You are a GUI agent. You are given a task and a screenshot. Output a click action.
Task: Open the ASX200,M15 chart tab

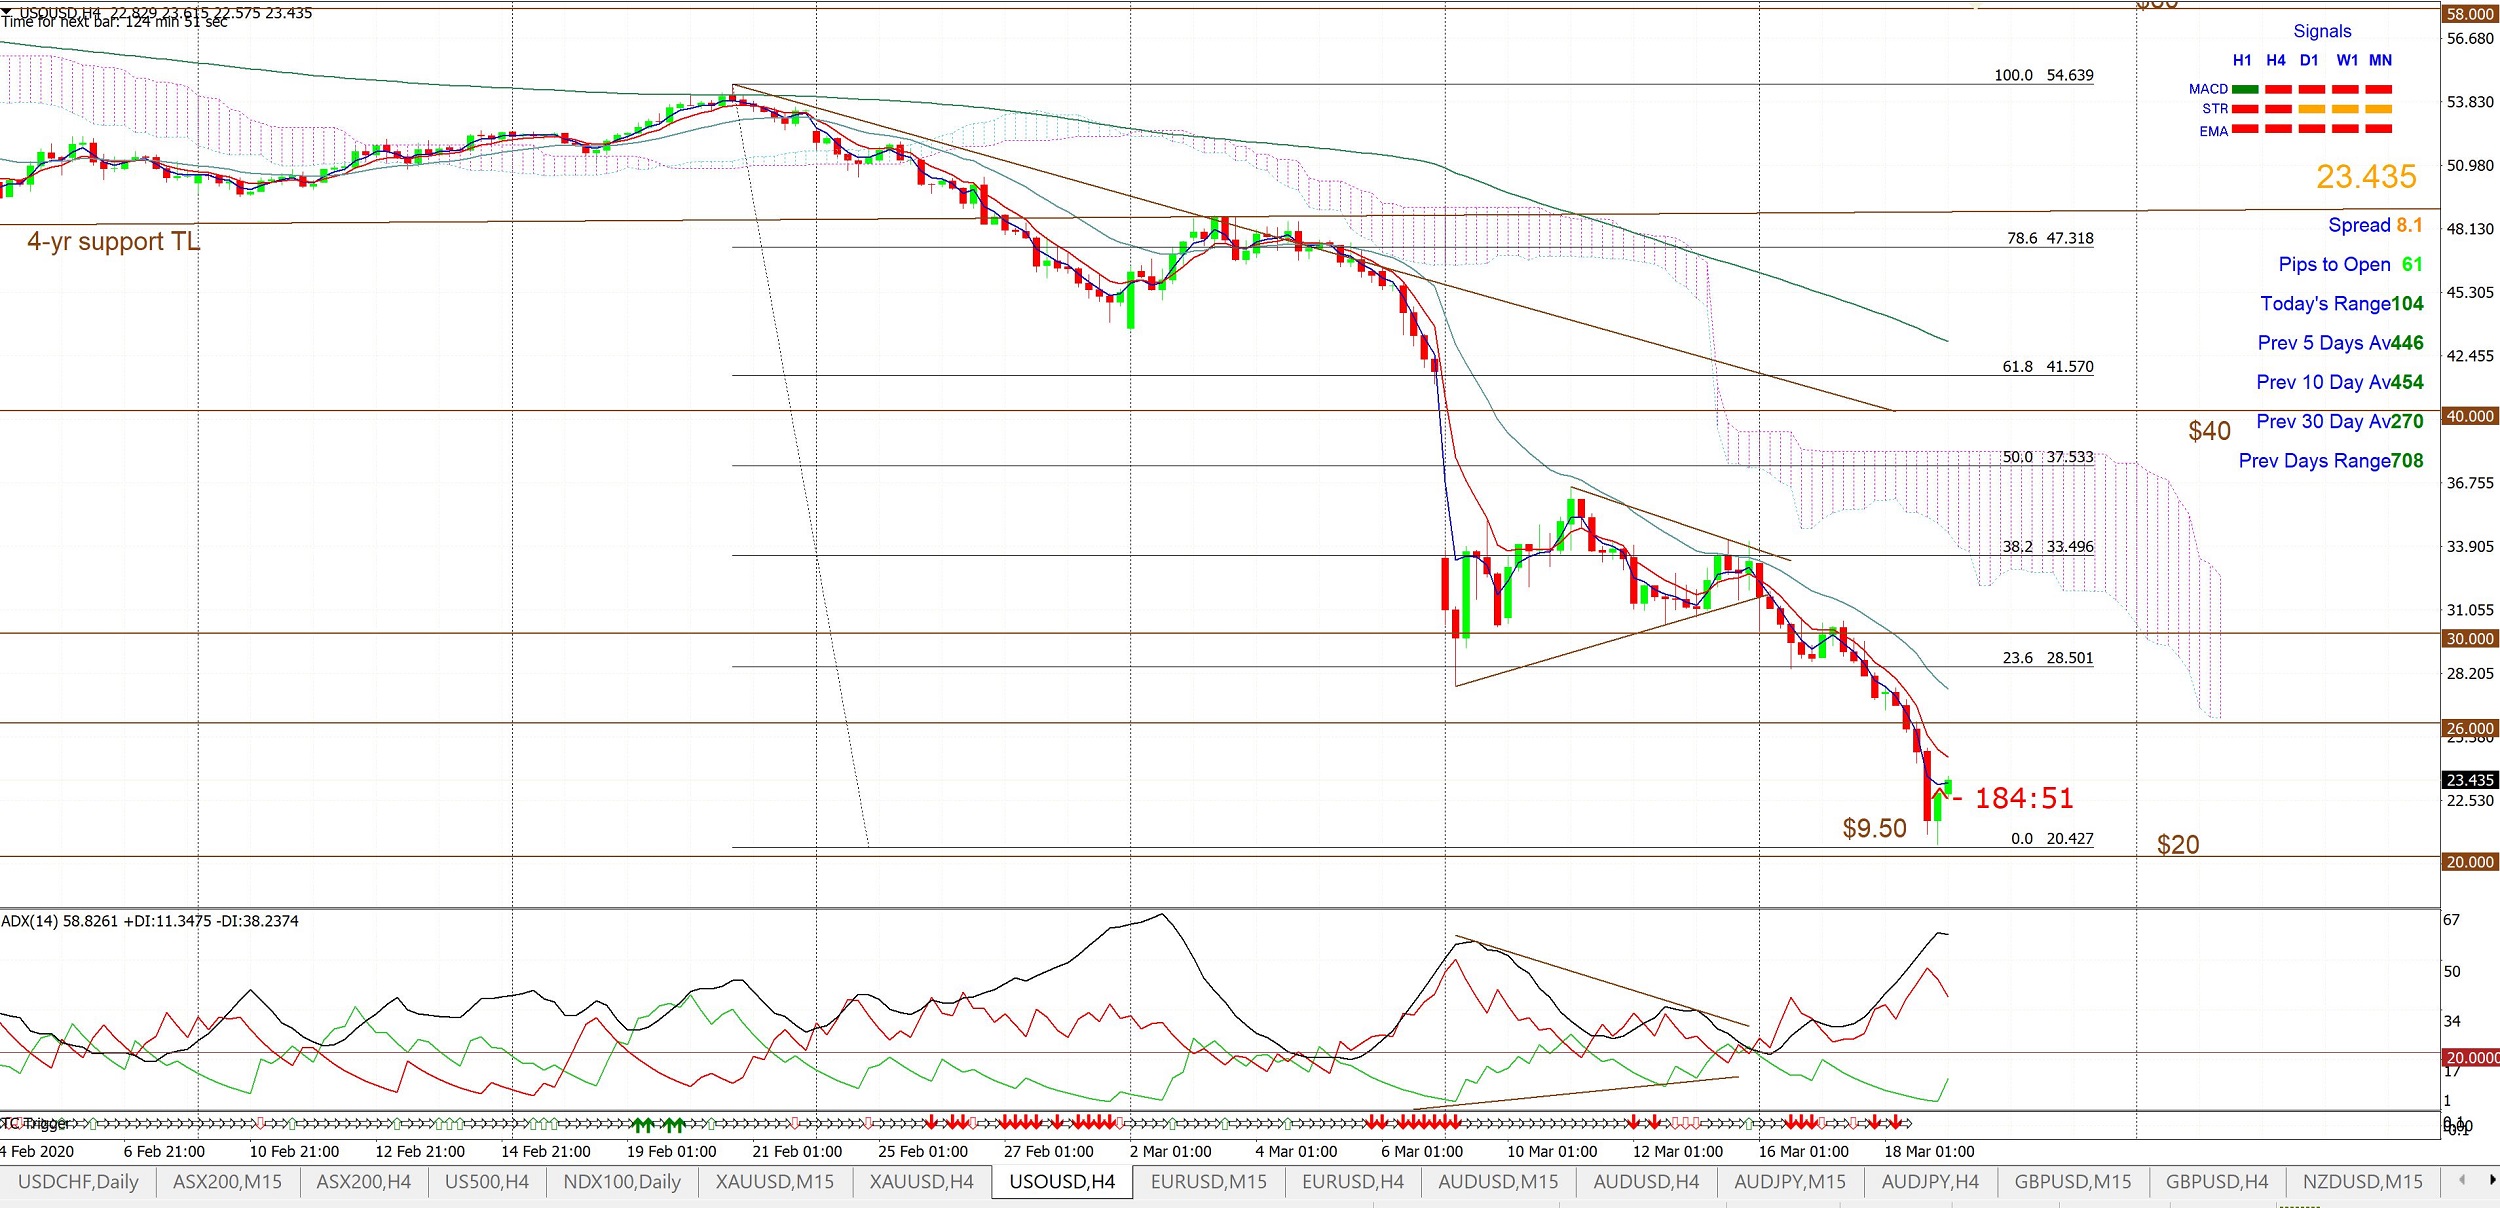coord(228,1182)
